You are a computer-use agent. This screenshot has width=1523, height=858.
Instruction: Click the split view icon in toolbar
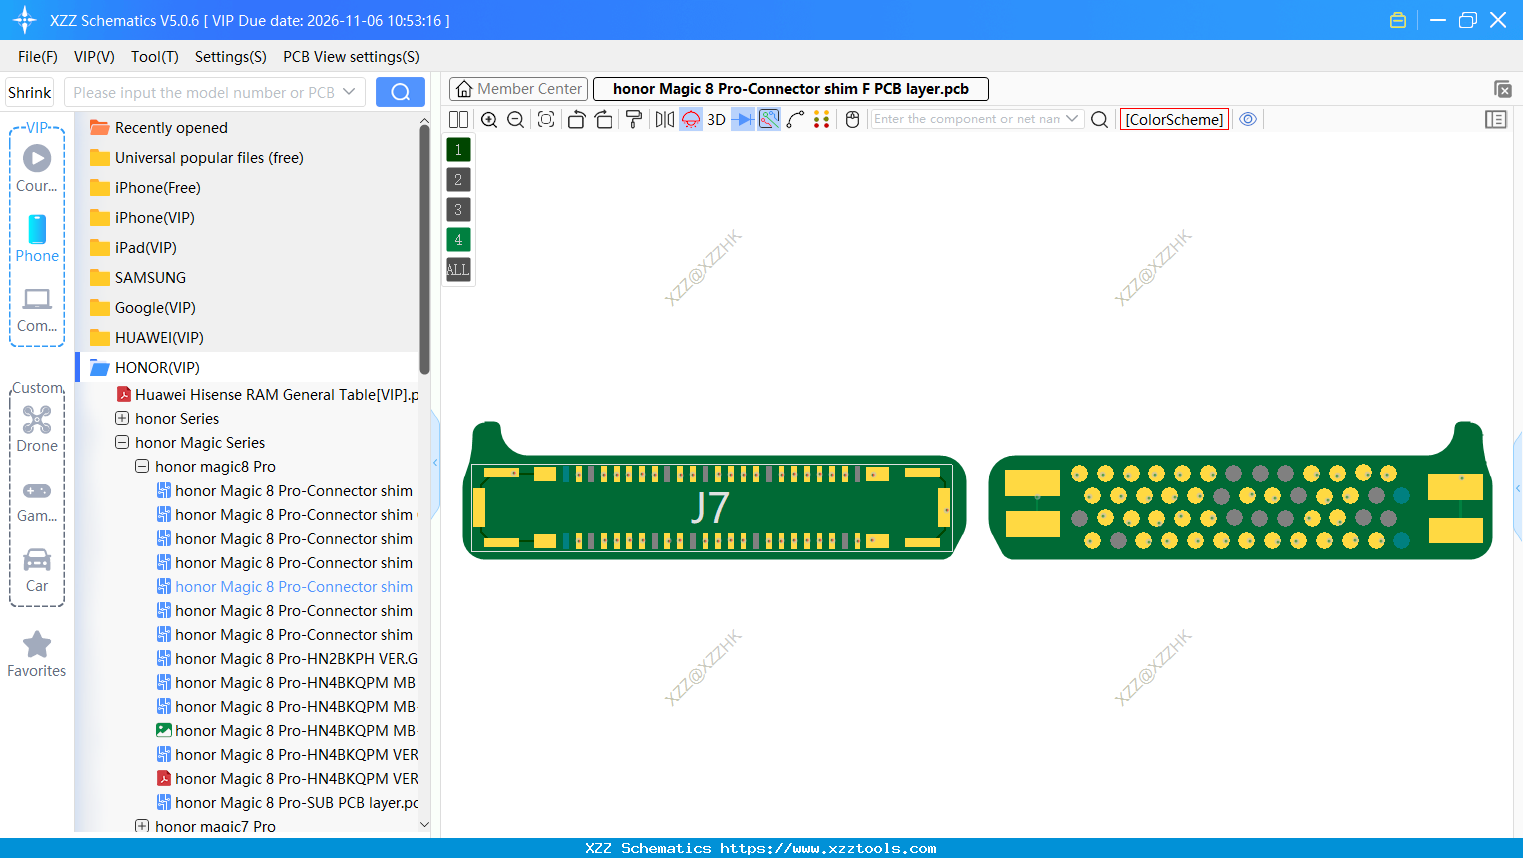click(x=458, y=119)
